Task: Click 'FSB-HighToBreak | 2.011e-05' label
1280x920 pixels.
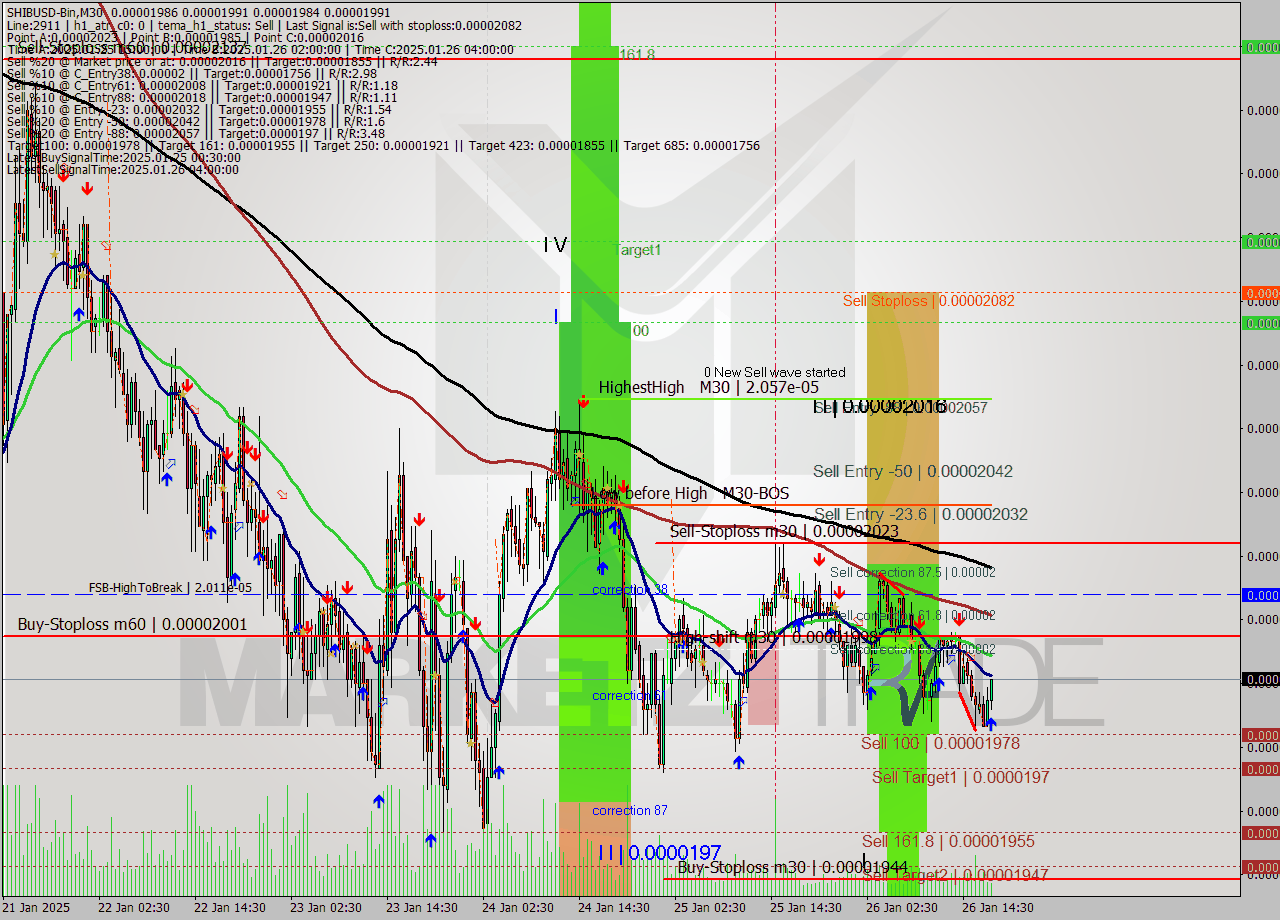Action: [x=170, y=588]
